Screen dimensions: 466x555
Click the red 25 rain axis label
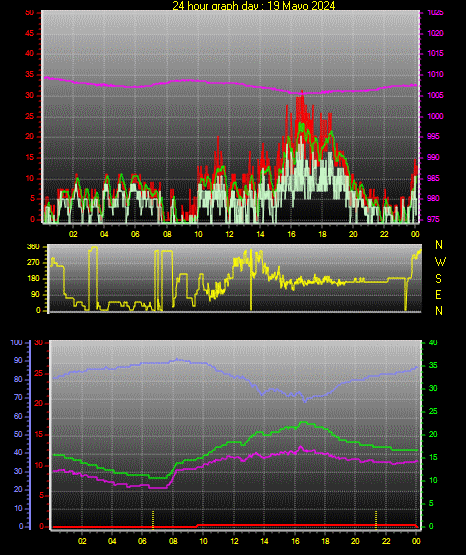pyautogui.click(x=39, y=373)
